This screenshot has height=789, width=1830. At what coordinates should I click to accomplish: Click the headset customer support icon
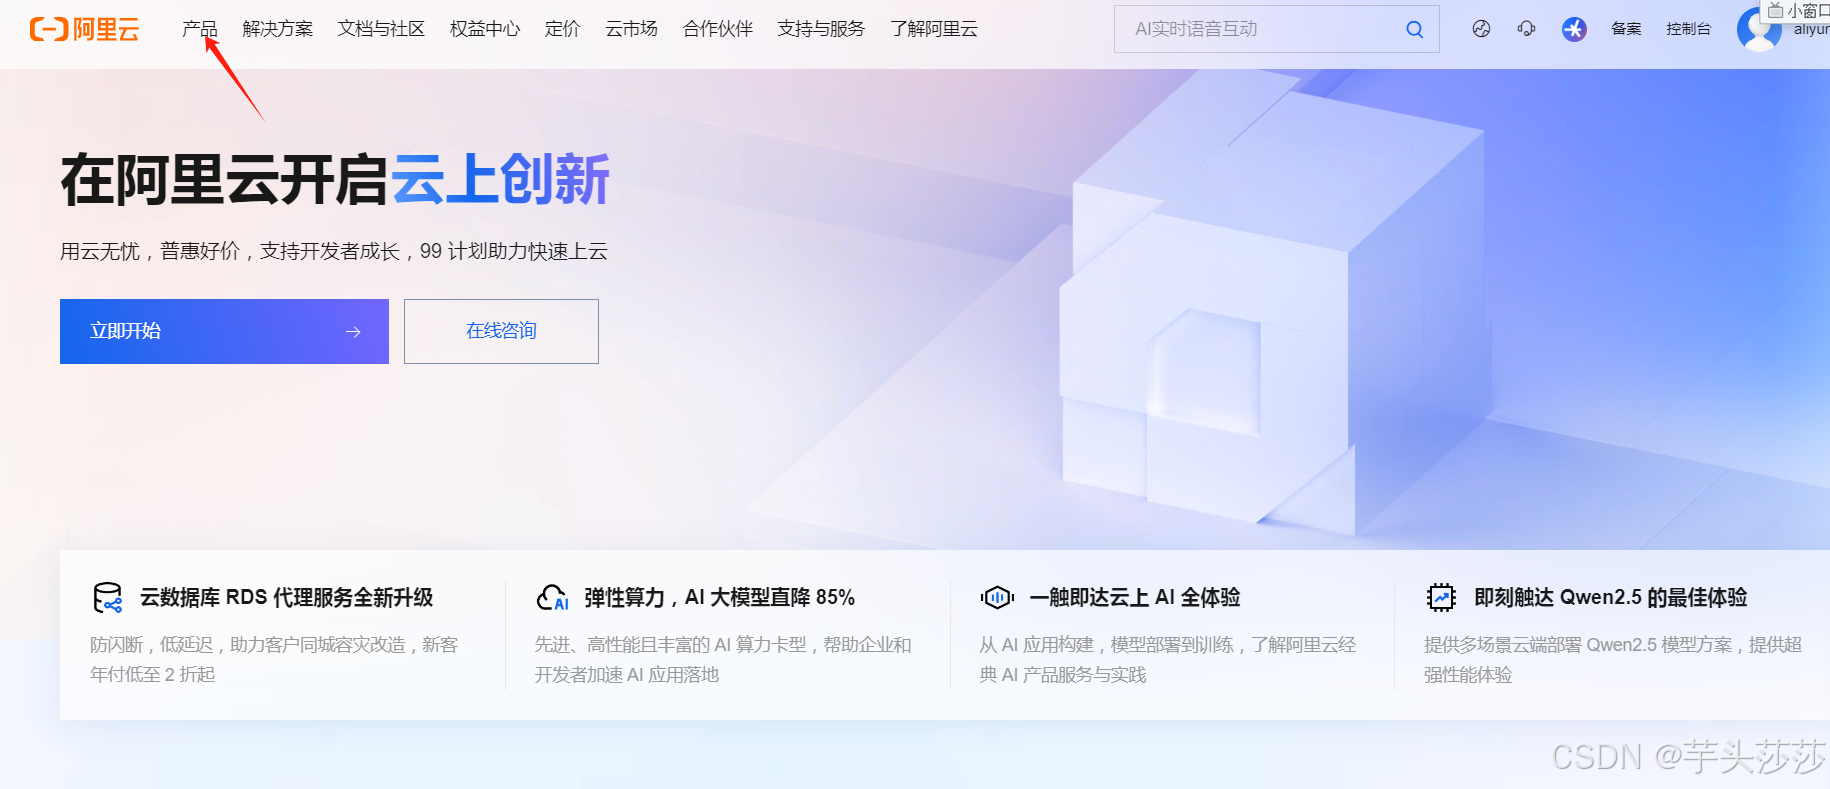1526,29
